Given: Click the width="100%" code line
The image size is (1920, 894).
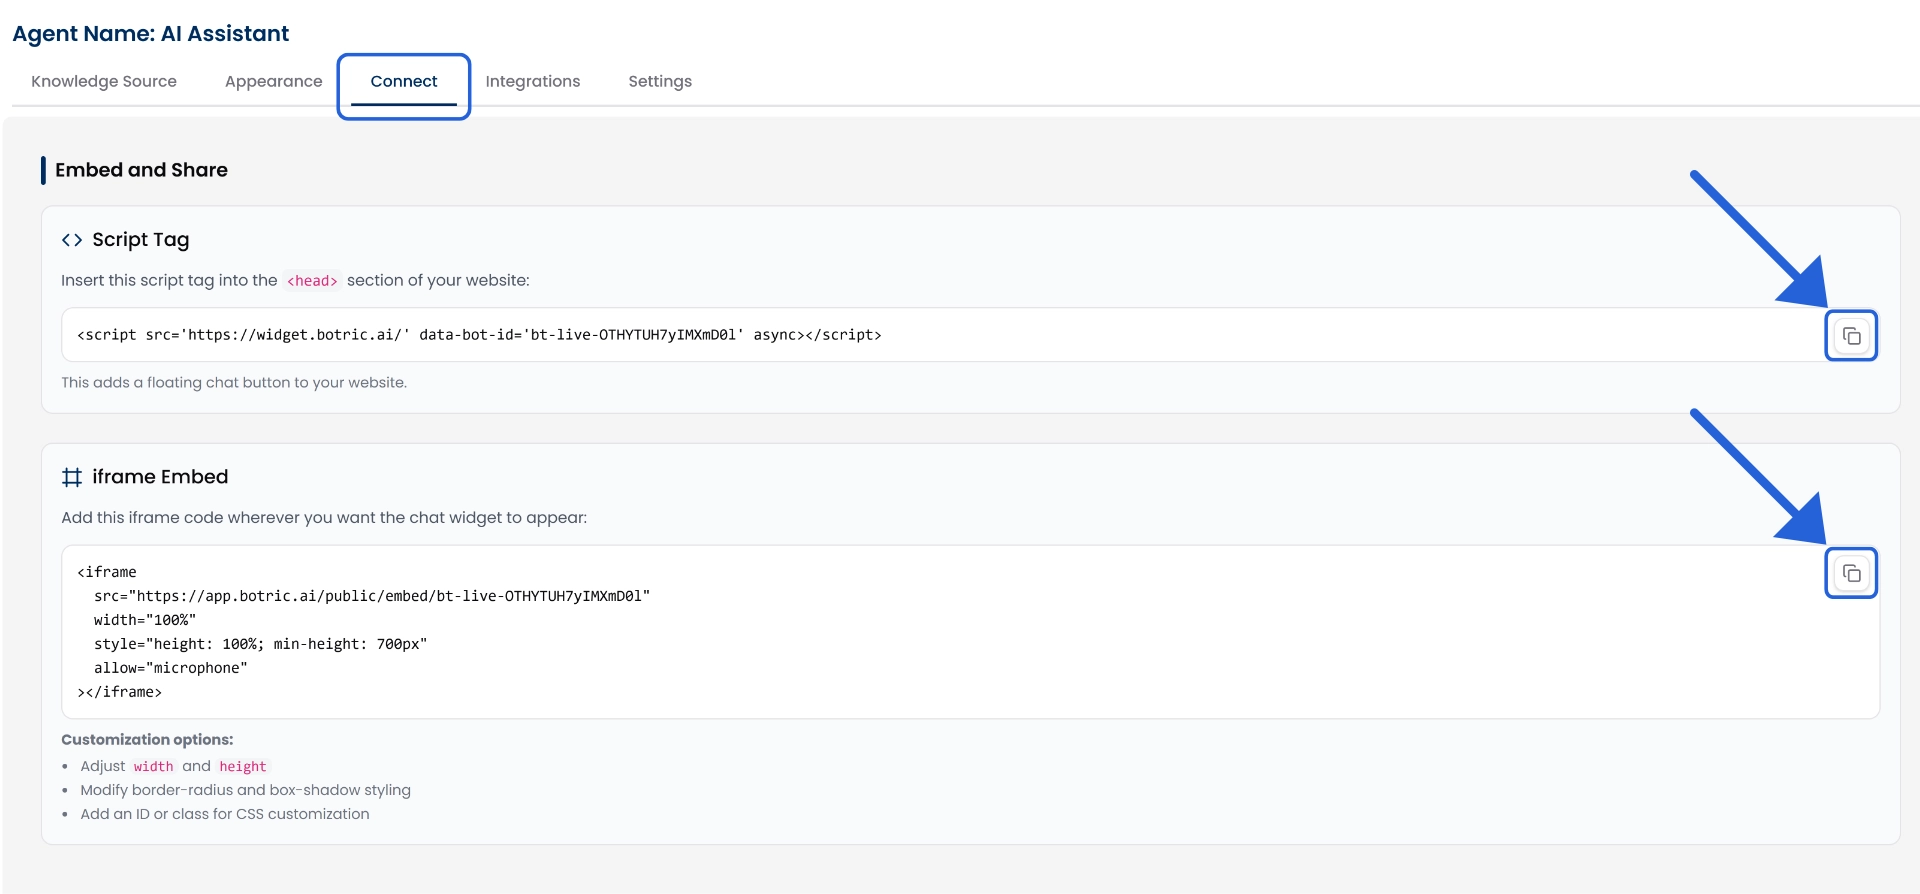Looking at the screenshot, I should 145,620.
